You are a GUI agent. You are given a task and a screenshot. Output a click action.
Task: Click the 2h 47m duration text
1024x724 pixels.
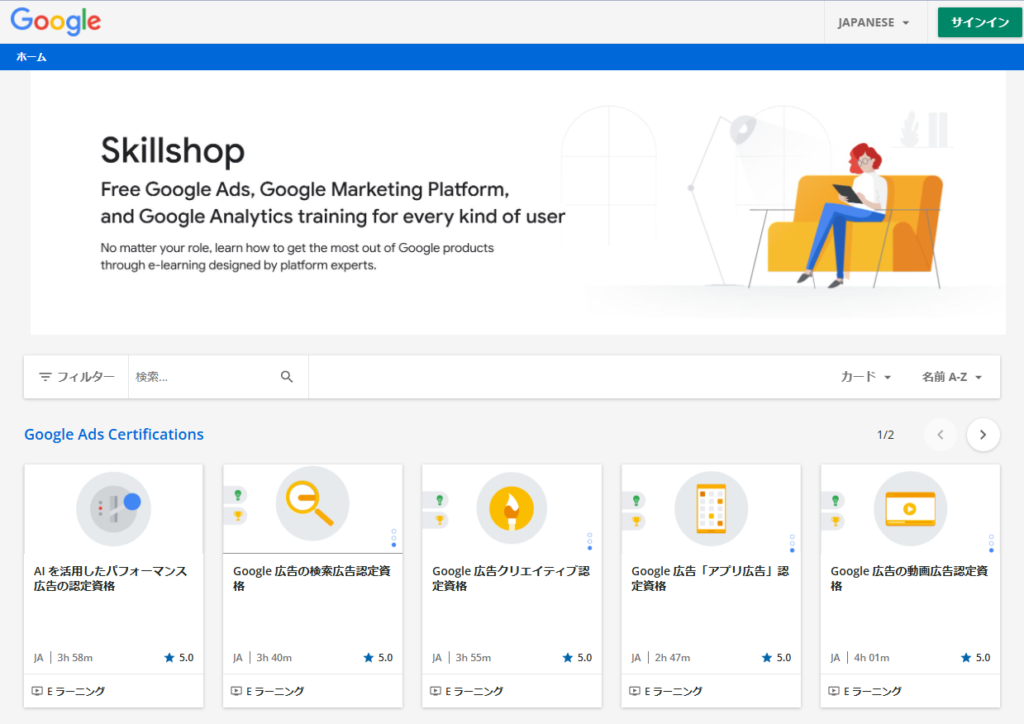tap(673, 657)
